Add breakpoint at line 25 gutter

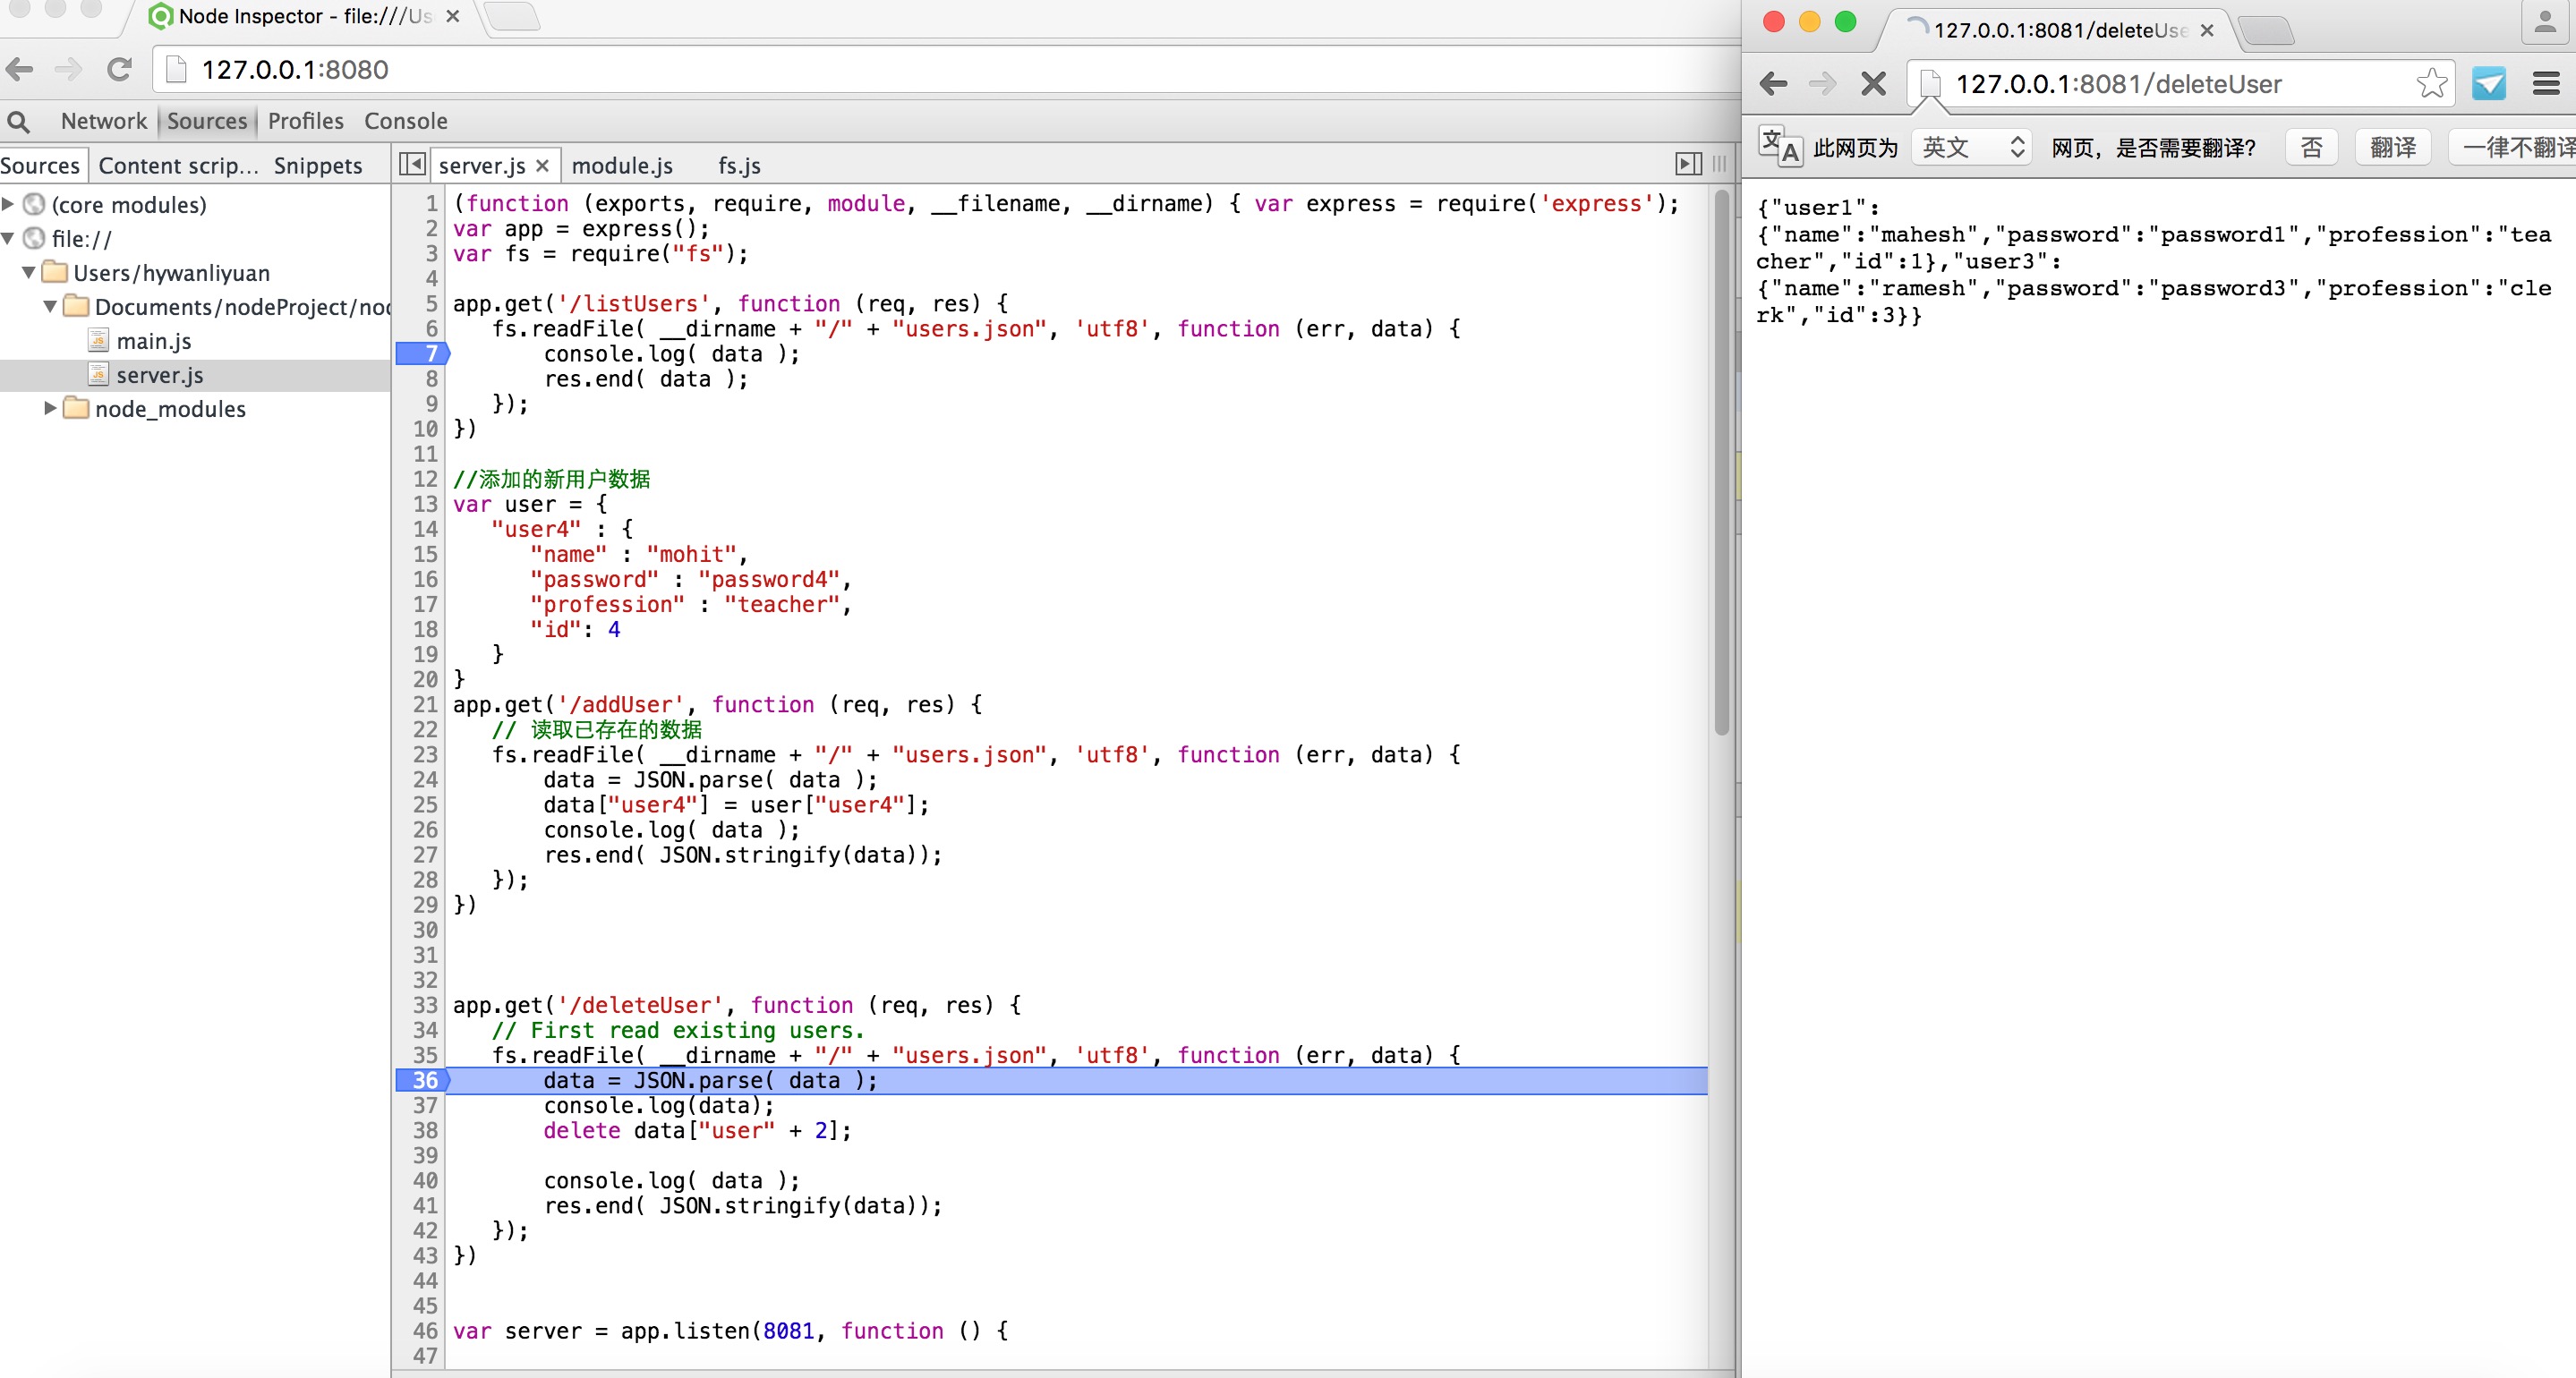point(425,805)
